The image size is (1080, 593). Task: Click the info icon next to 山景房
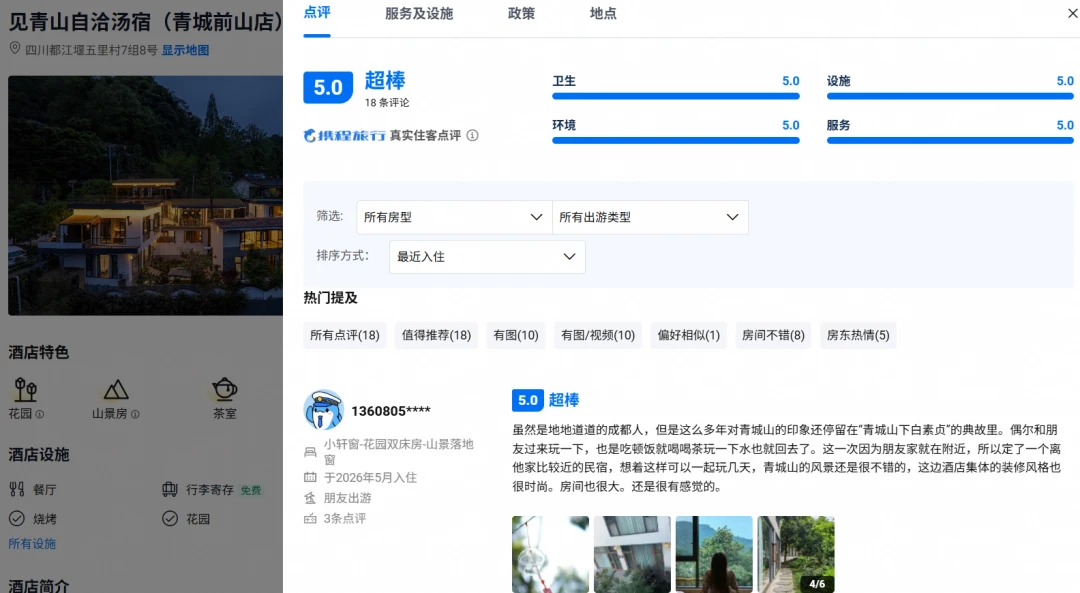point(135,414)
